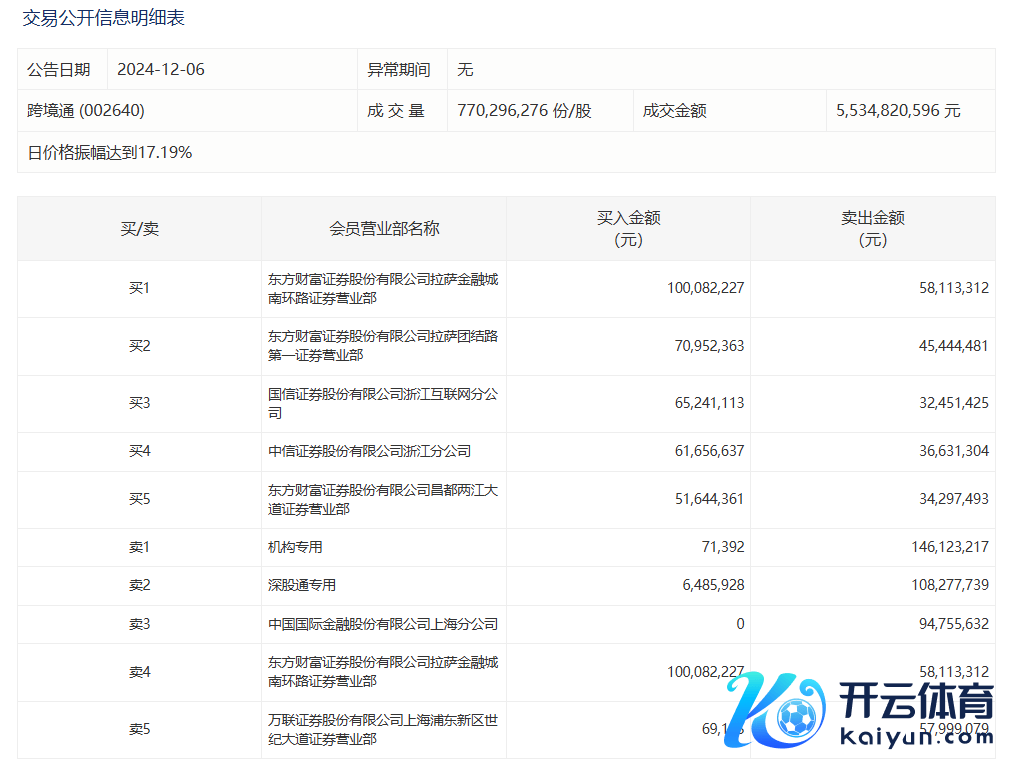Open 万联证券上海浦东新区世纪大道营业部 entry
1009x770 pixels.
382,729
